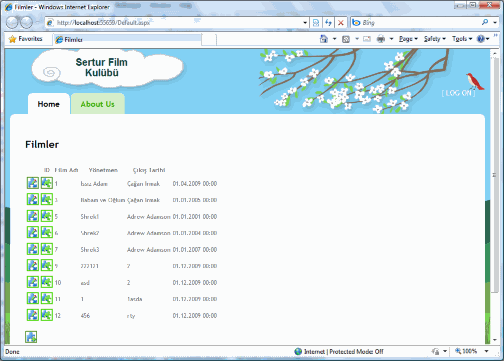504x361 pixels.
Task: Click the Print icon in the command bar
Action: point(381,39)
